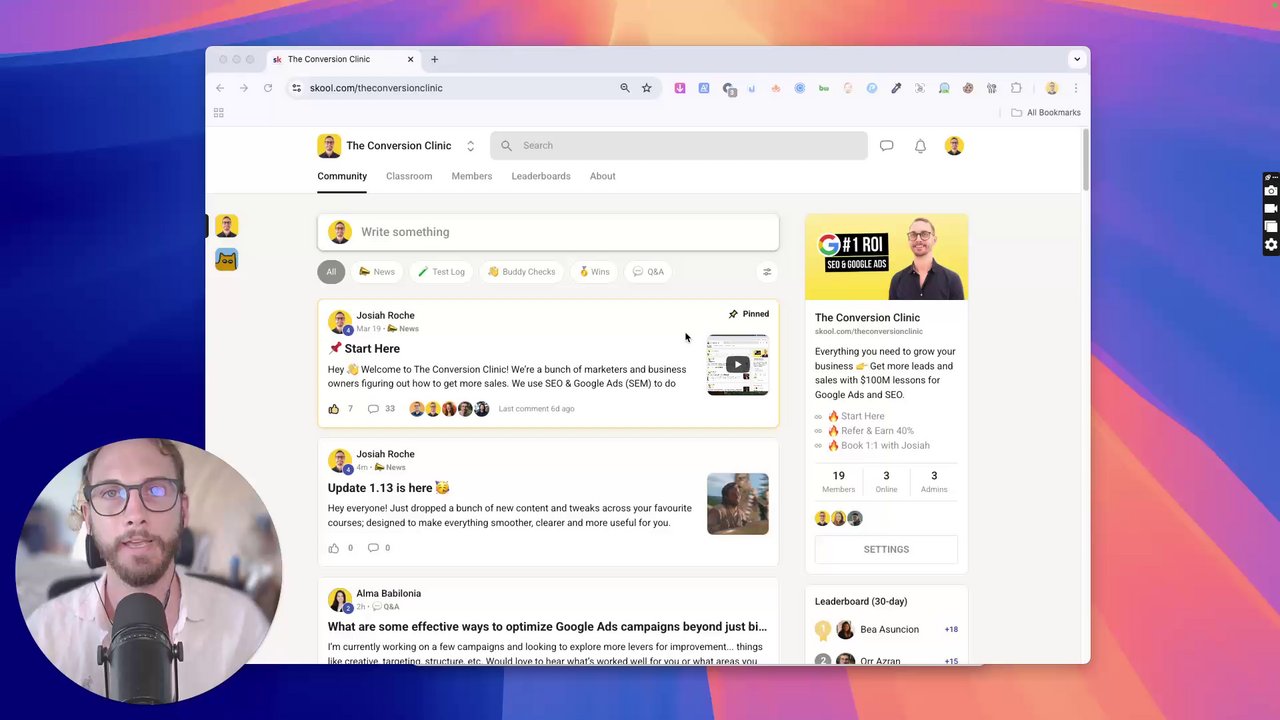Open Update 1.13 is here post title

point(389,488)
